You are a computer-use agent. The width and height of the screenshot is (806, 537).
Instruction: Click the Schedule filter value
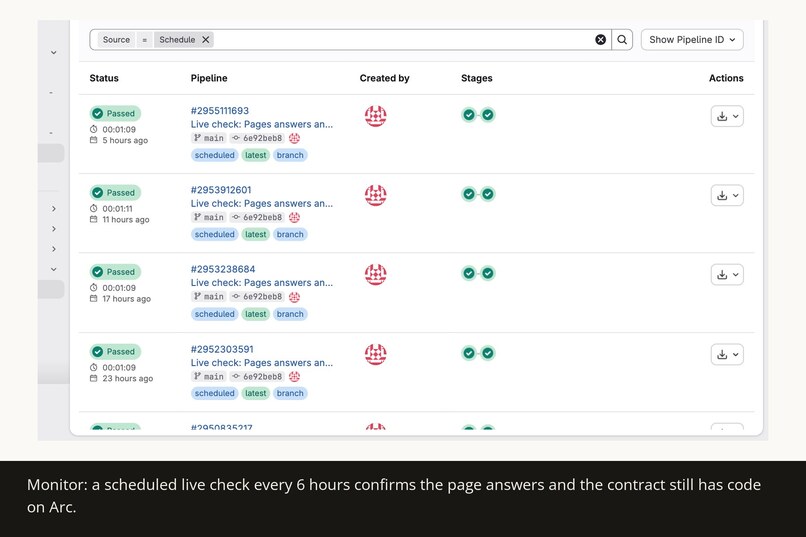coord(177,40)
